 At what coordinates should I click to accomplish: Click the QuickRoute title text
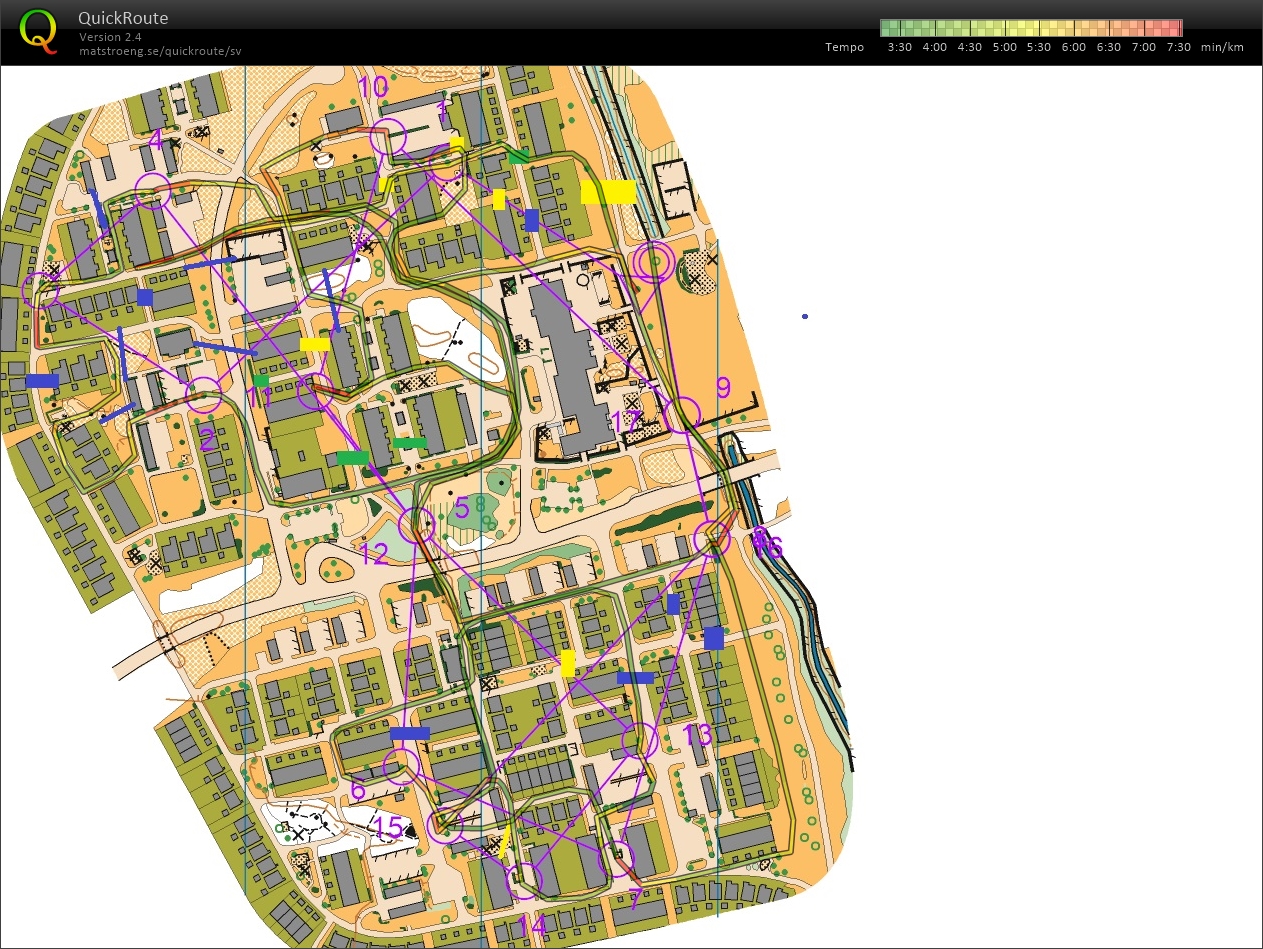[123, 18]
